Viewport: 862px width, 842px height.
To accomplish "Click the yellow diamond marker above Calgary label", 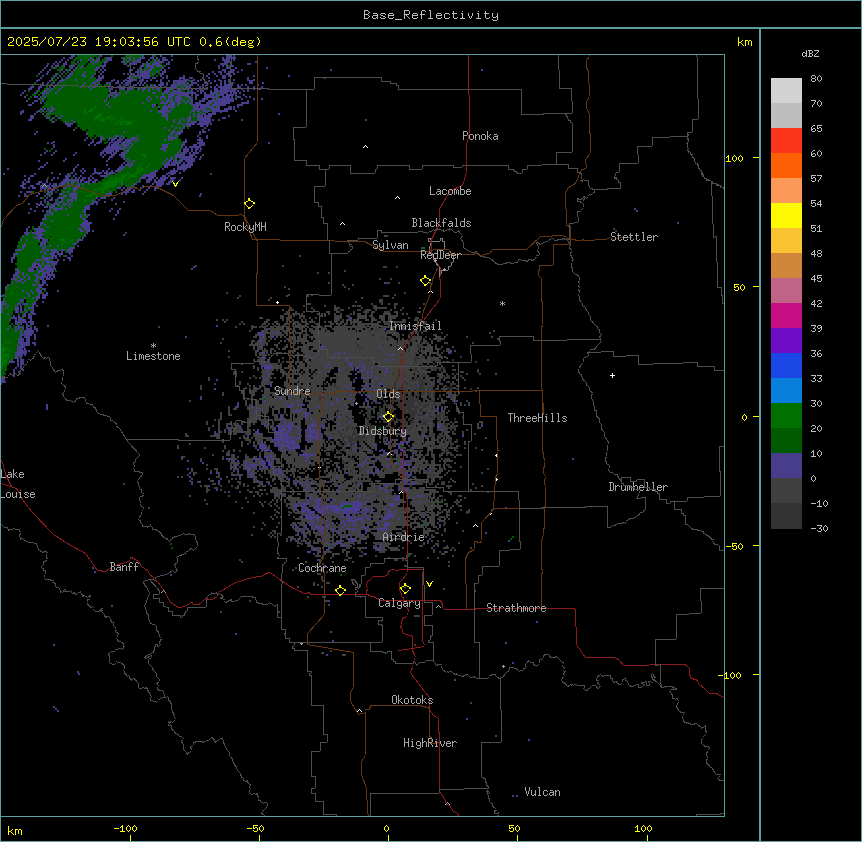I will coord(405,589).
